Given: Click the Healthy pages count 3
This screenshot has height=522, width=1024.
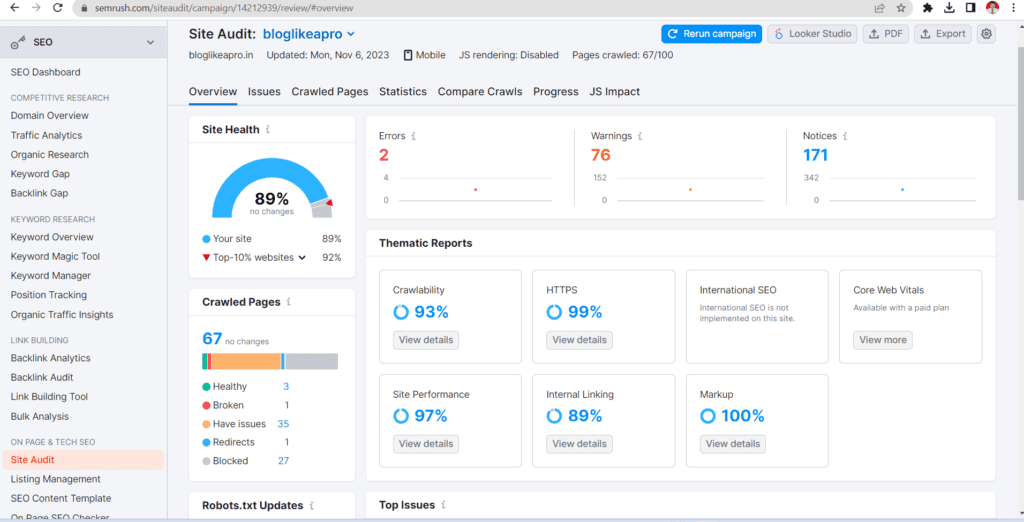Looking at the screenshot, I should [286, 387].
